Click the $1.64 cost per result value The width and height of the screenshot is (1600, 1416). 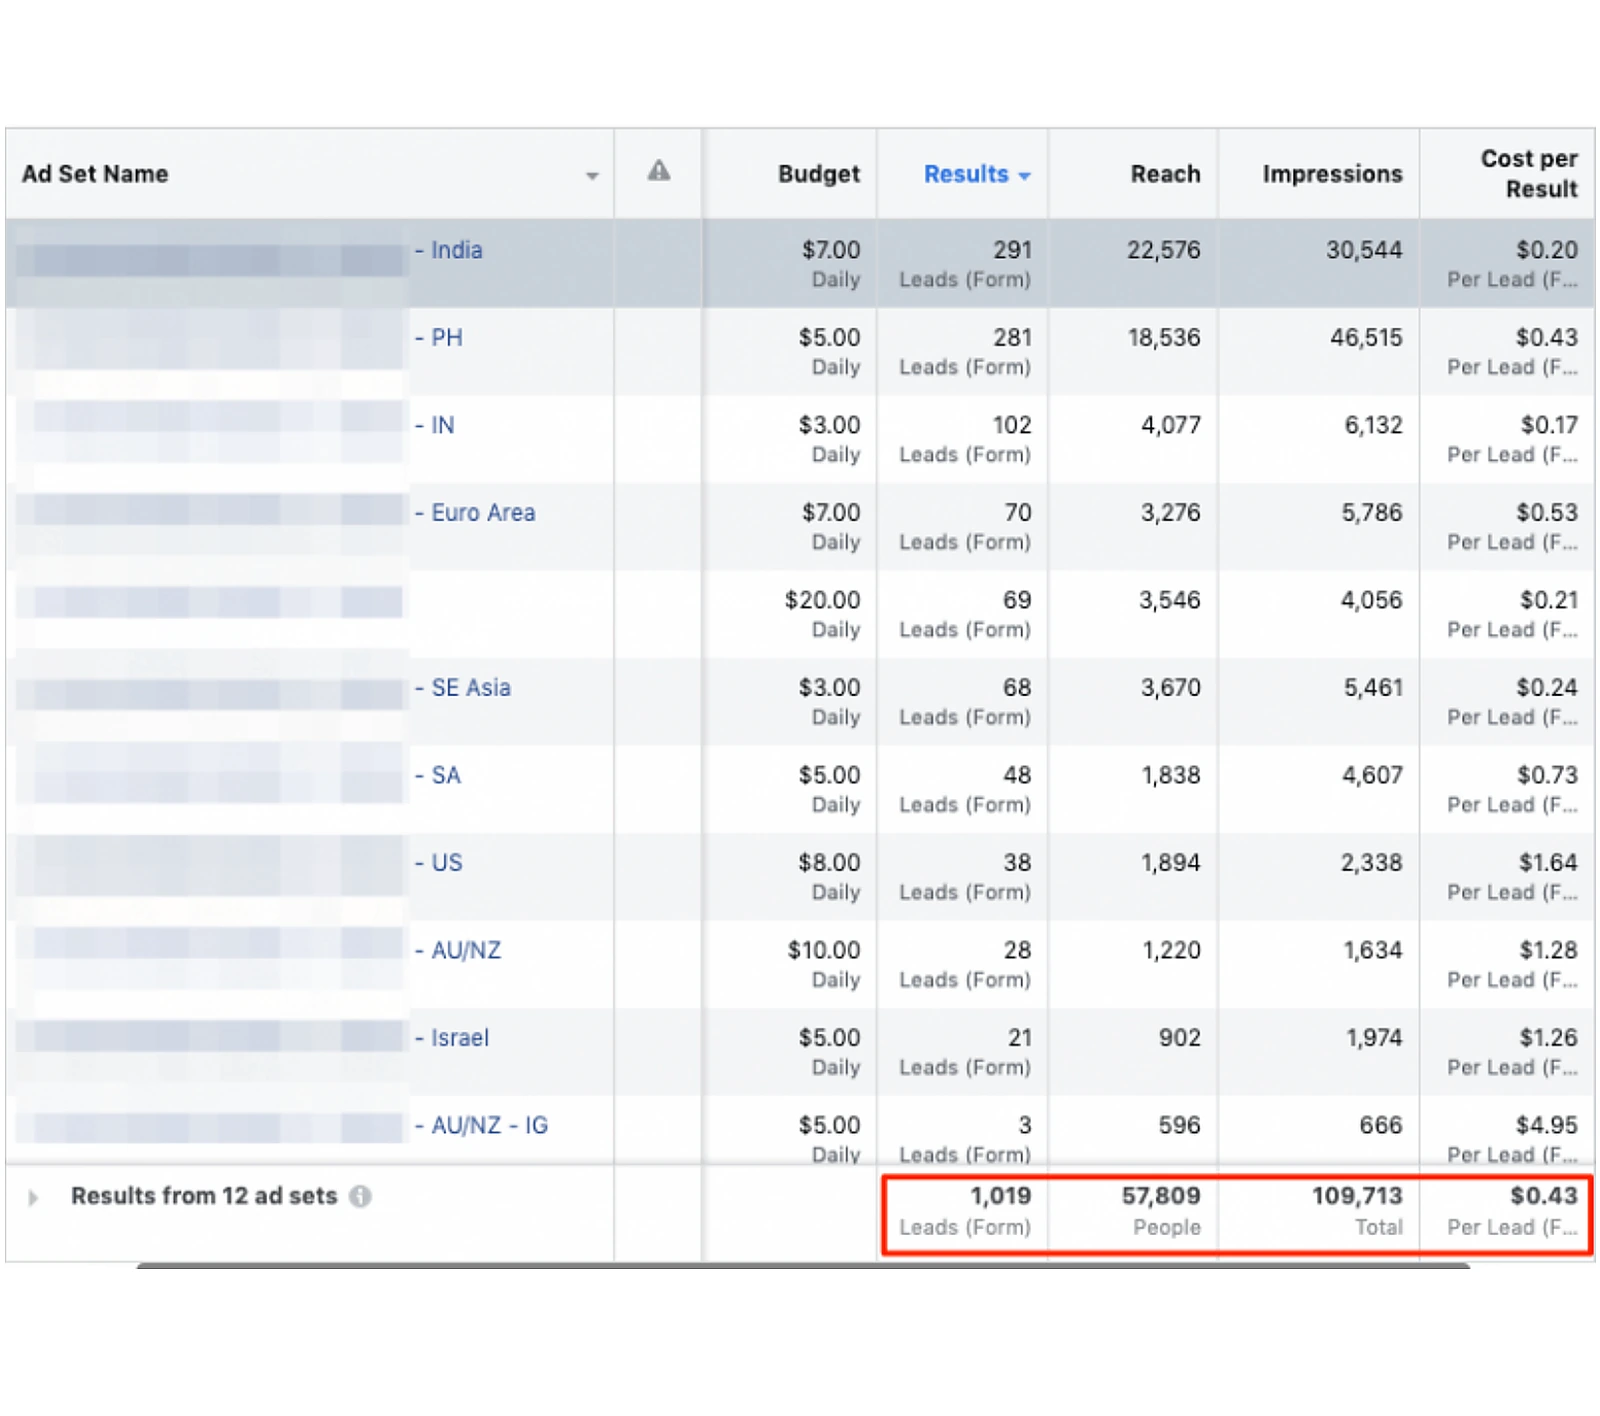1548,863
